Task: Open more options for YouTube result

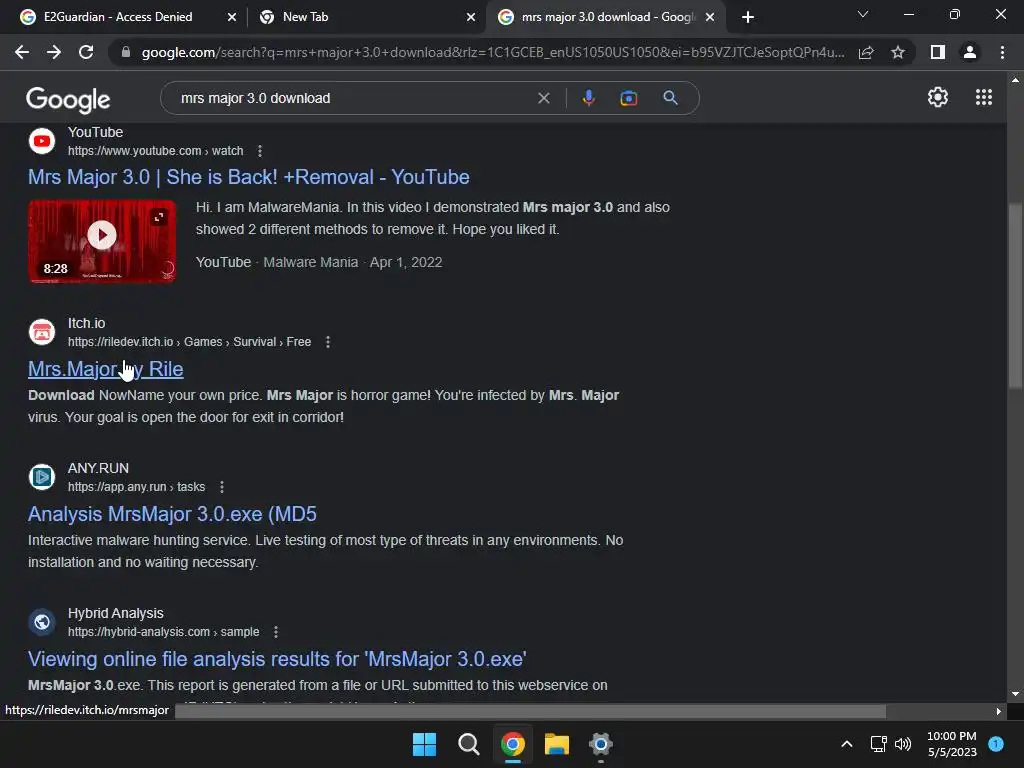Action: coord(260,151)
